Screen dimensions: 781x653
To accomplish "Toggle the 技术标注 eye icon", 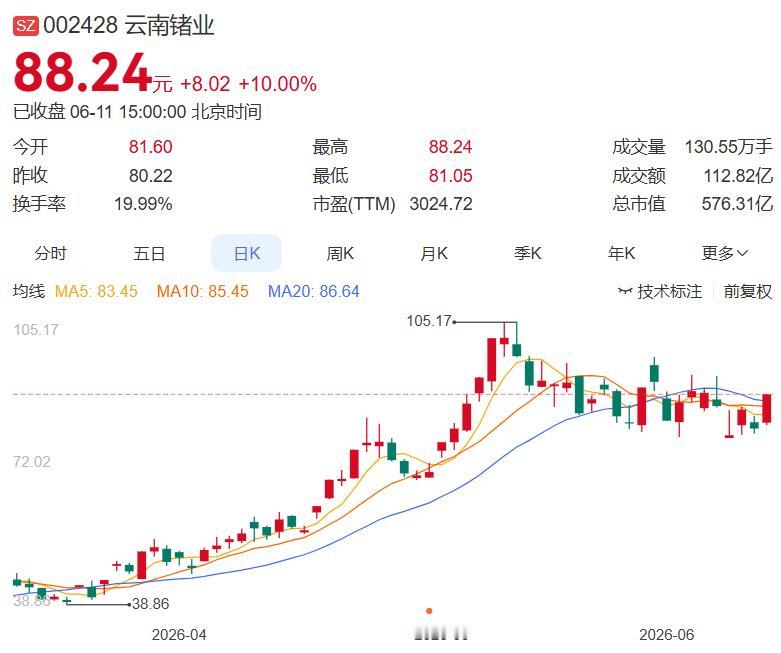I will tap(625, 290).
